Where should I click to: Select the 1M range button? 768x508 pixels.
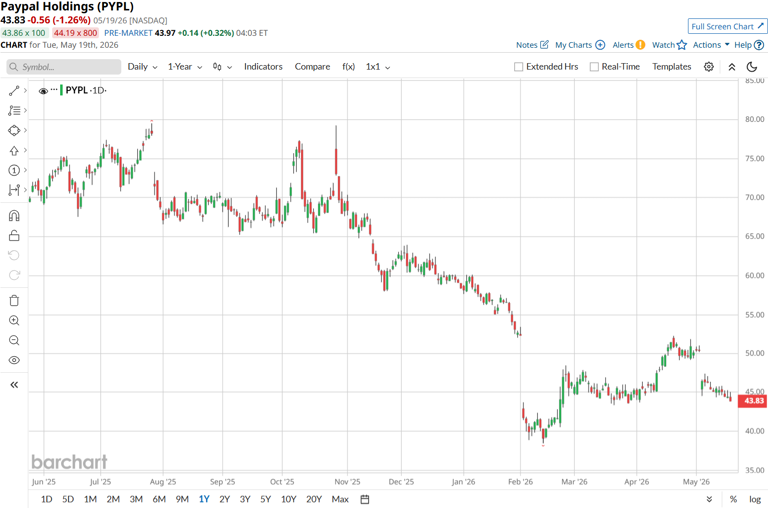[x=90, y=499]
